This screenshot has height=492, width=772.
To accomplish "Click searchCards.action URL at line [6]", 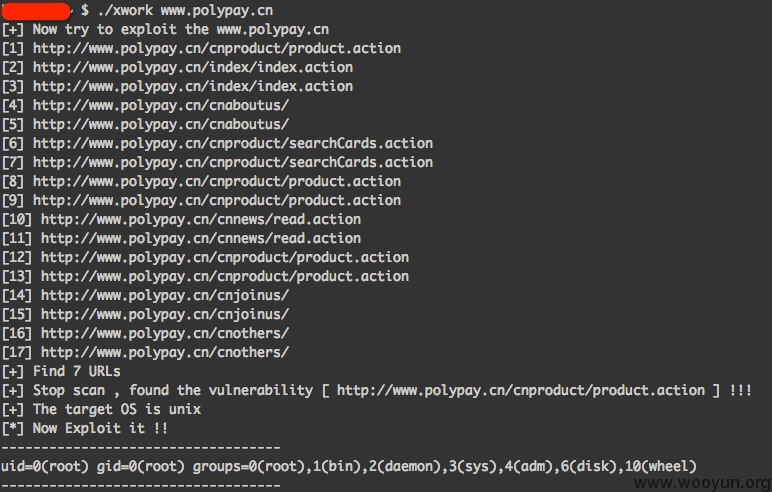I will click(x=233, y=143).
